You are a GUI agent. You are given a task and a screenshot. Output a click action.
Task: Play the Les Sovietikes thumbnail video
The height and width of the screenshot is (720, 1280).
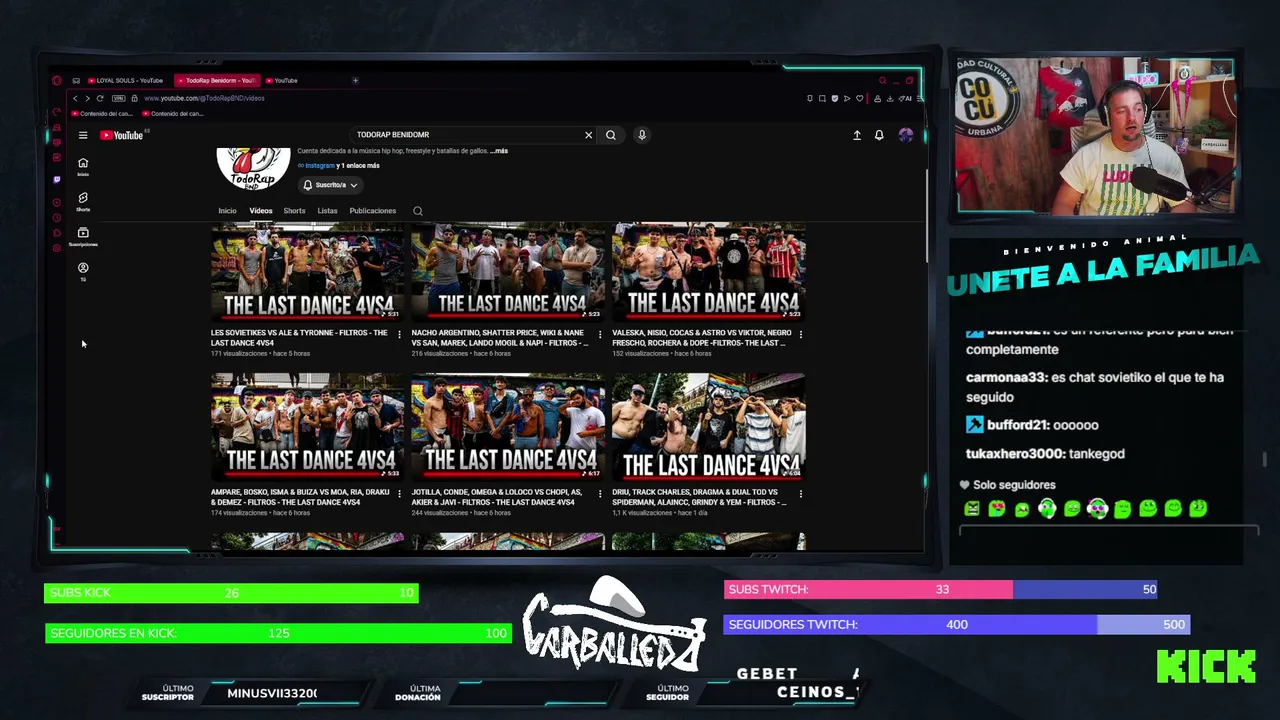pos(308,271)
